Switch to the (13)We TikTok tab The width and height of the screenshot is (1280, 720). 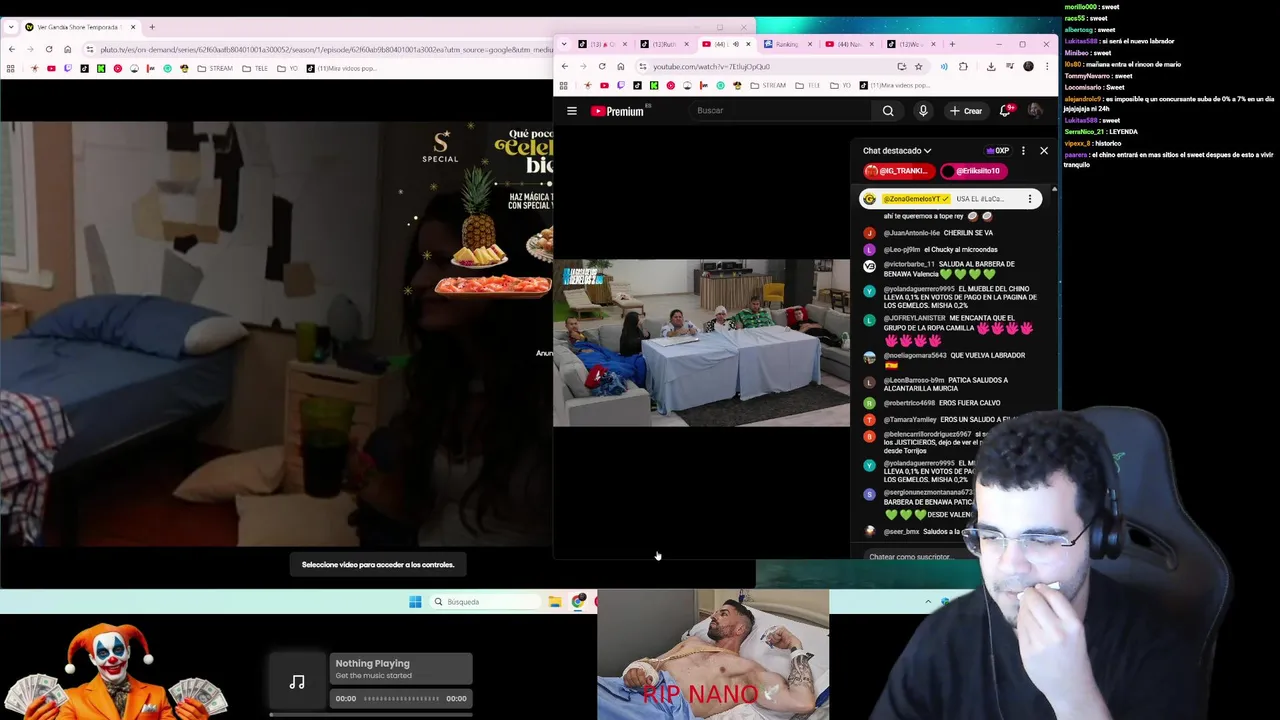pos(910,44)
